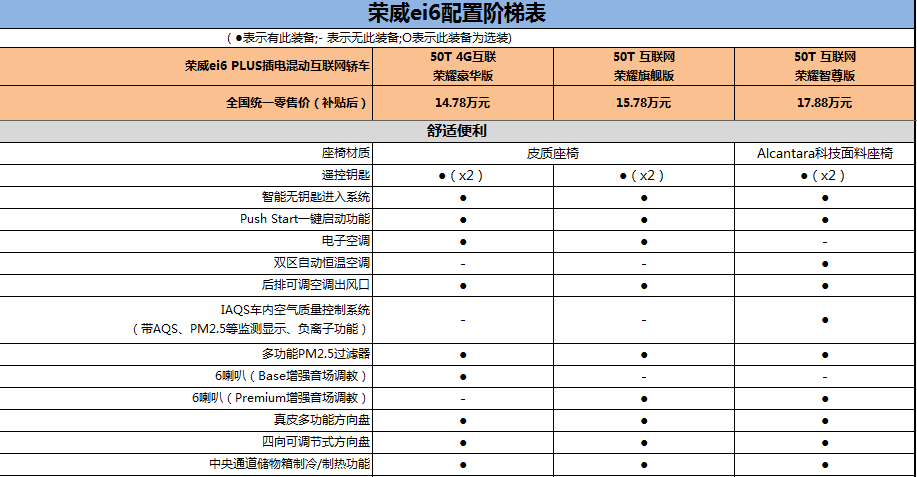Screen dimensions: 917x477
Task: Select the 14.78万元 price cell
Action: [x=463, y=103]
